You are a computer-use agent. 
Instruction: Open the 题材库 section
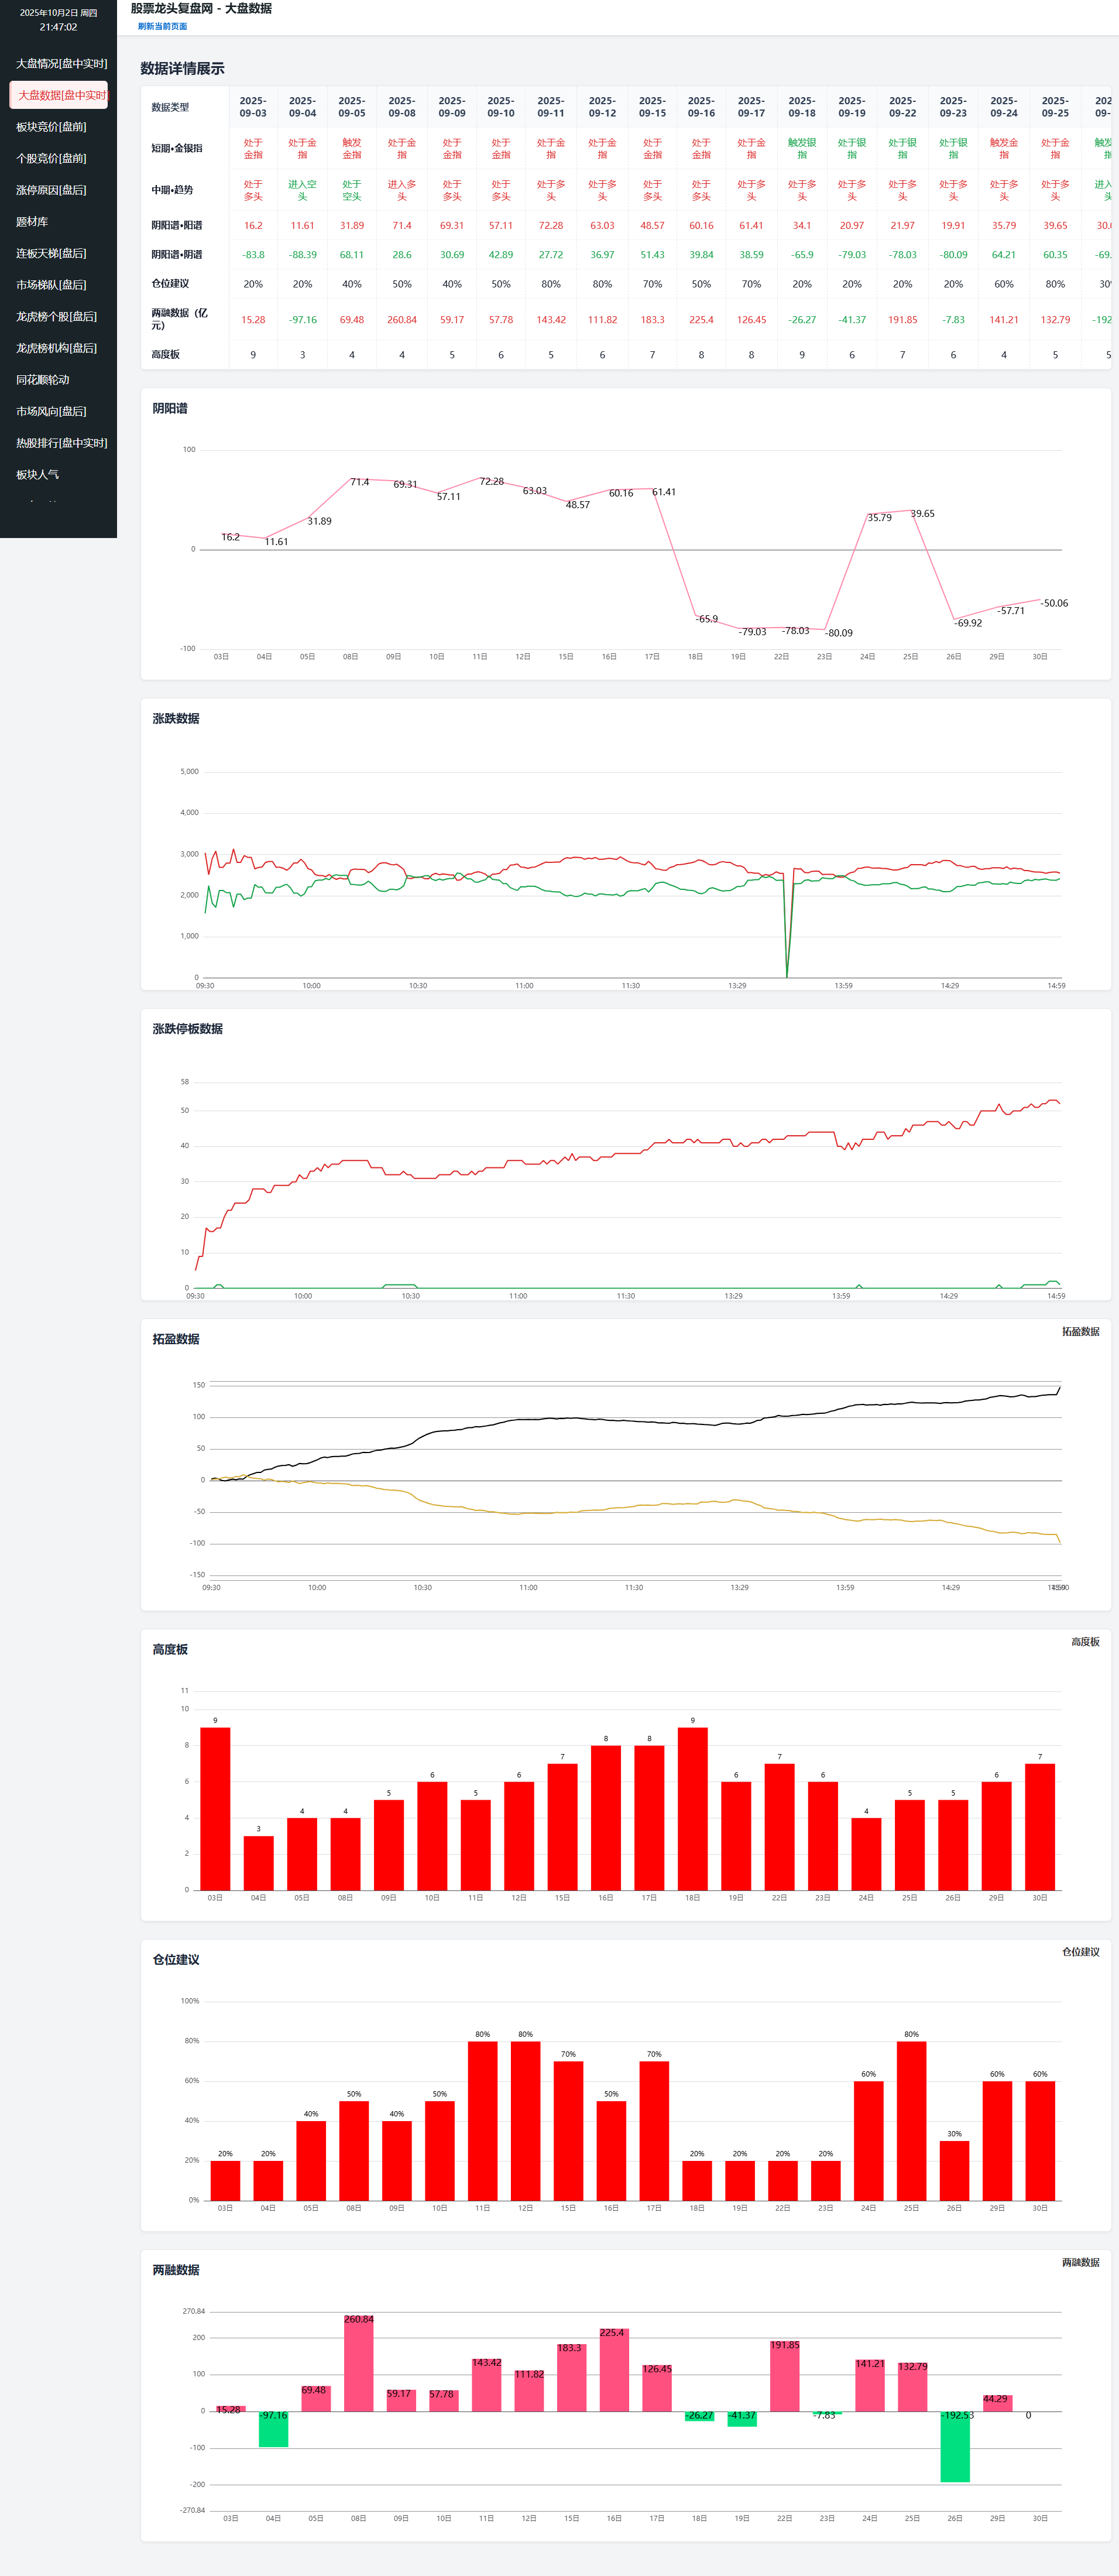[32, 222]
